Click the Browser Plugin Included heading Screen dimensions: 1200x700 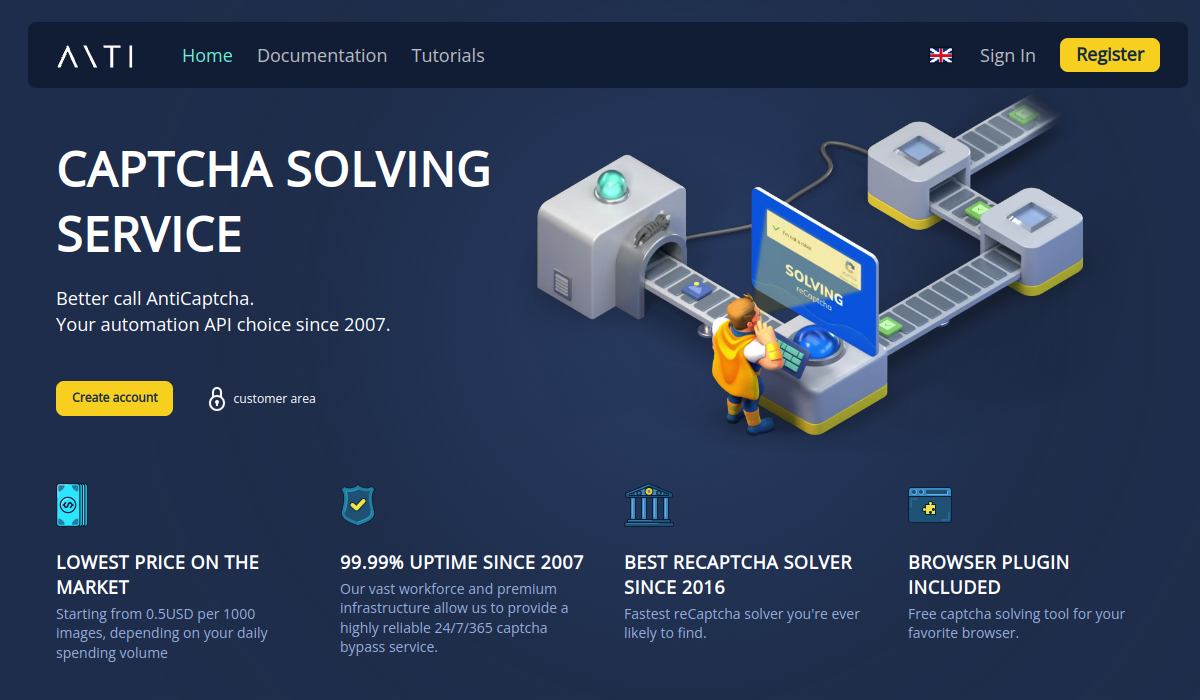coord(989,575)
